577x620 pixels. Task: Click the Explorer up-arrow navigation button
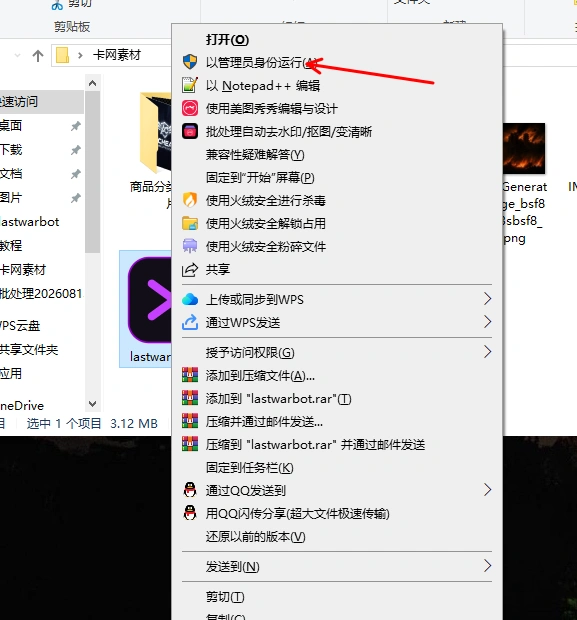pyautogui.click(x=38, y=55)
